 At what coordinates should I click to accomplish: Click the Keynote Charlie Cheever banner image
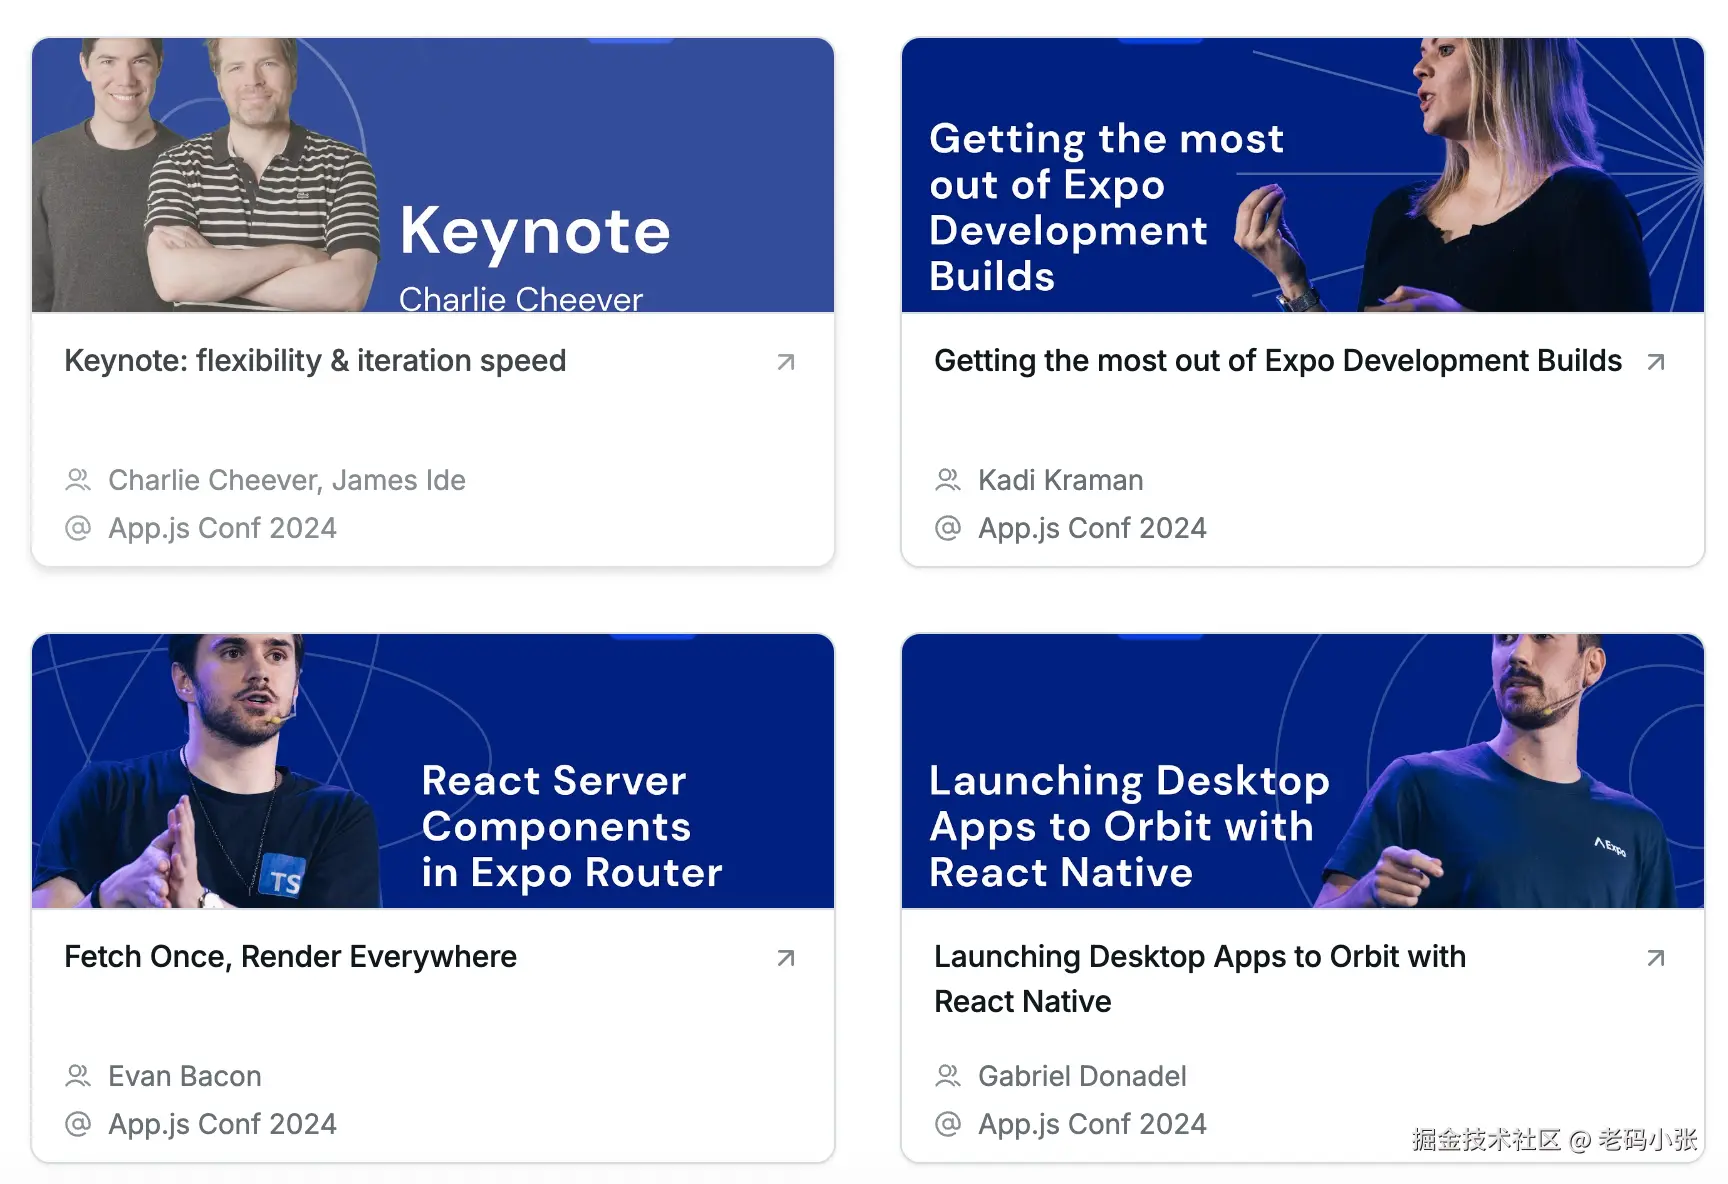[x=433, y=175]
